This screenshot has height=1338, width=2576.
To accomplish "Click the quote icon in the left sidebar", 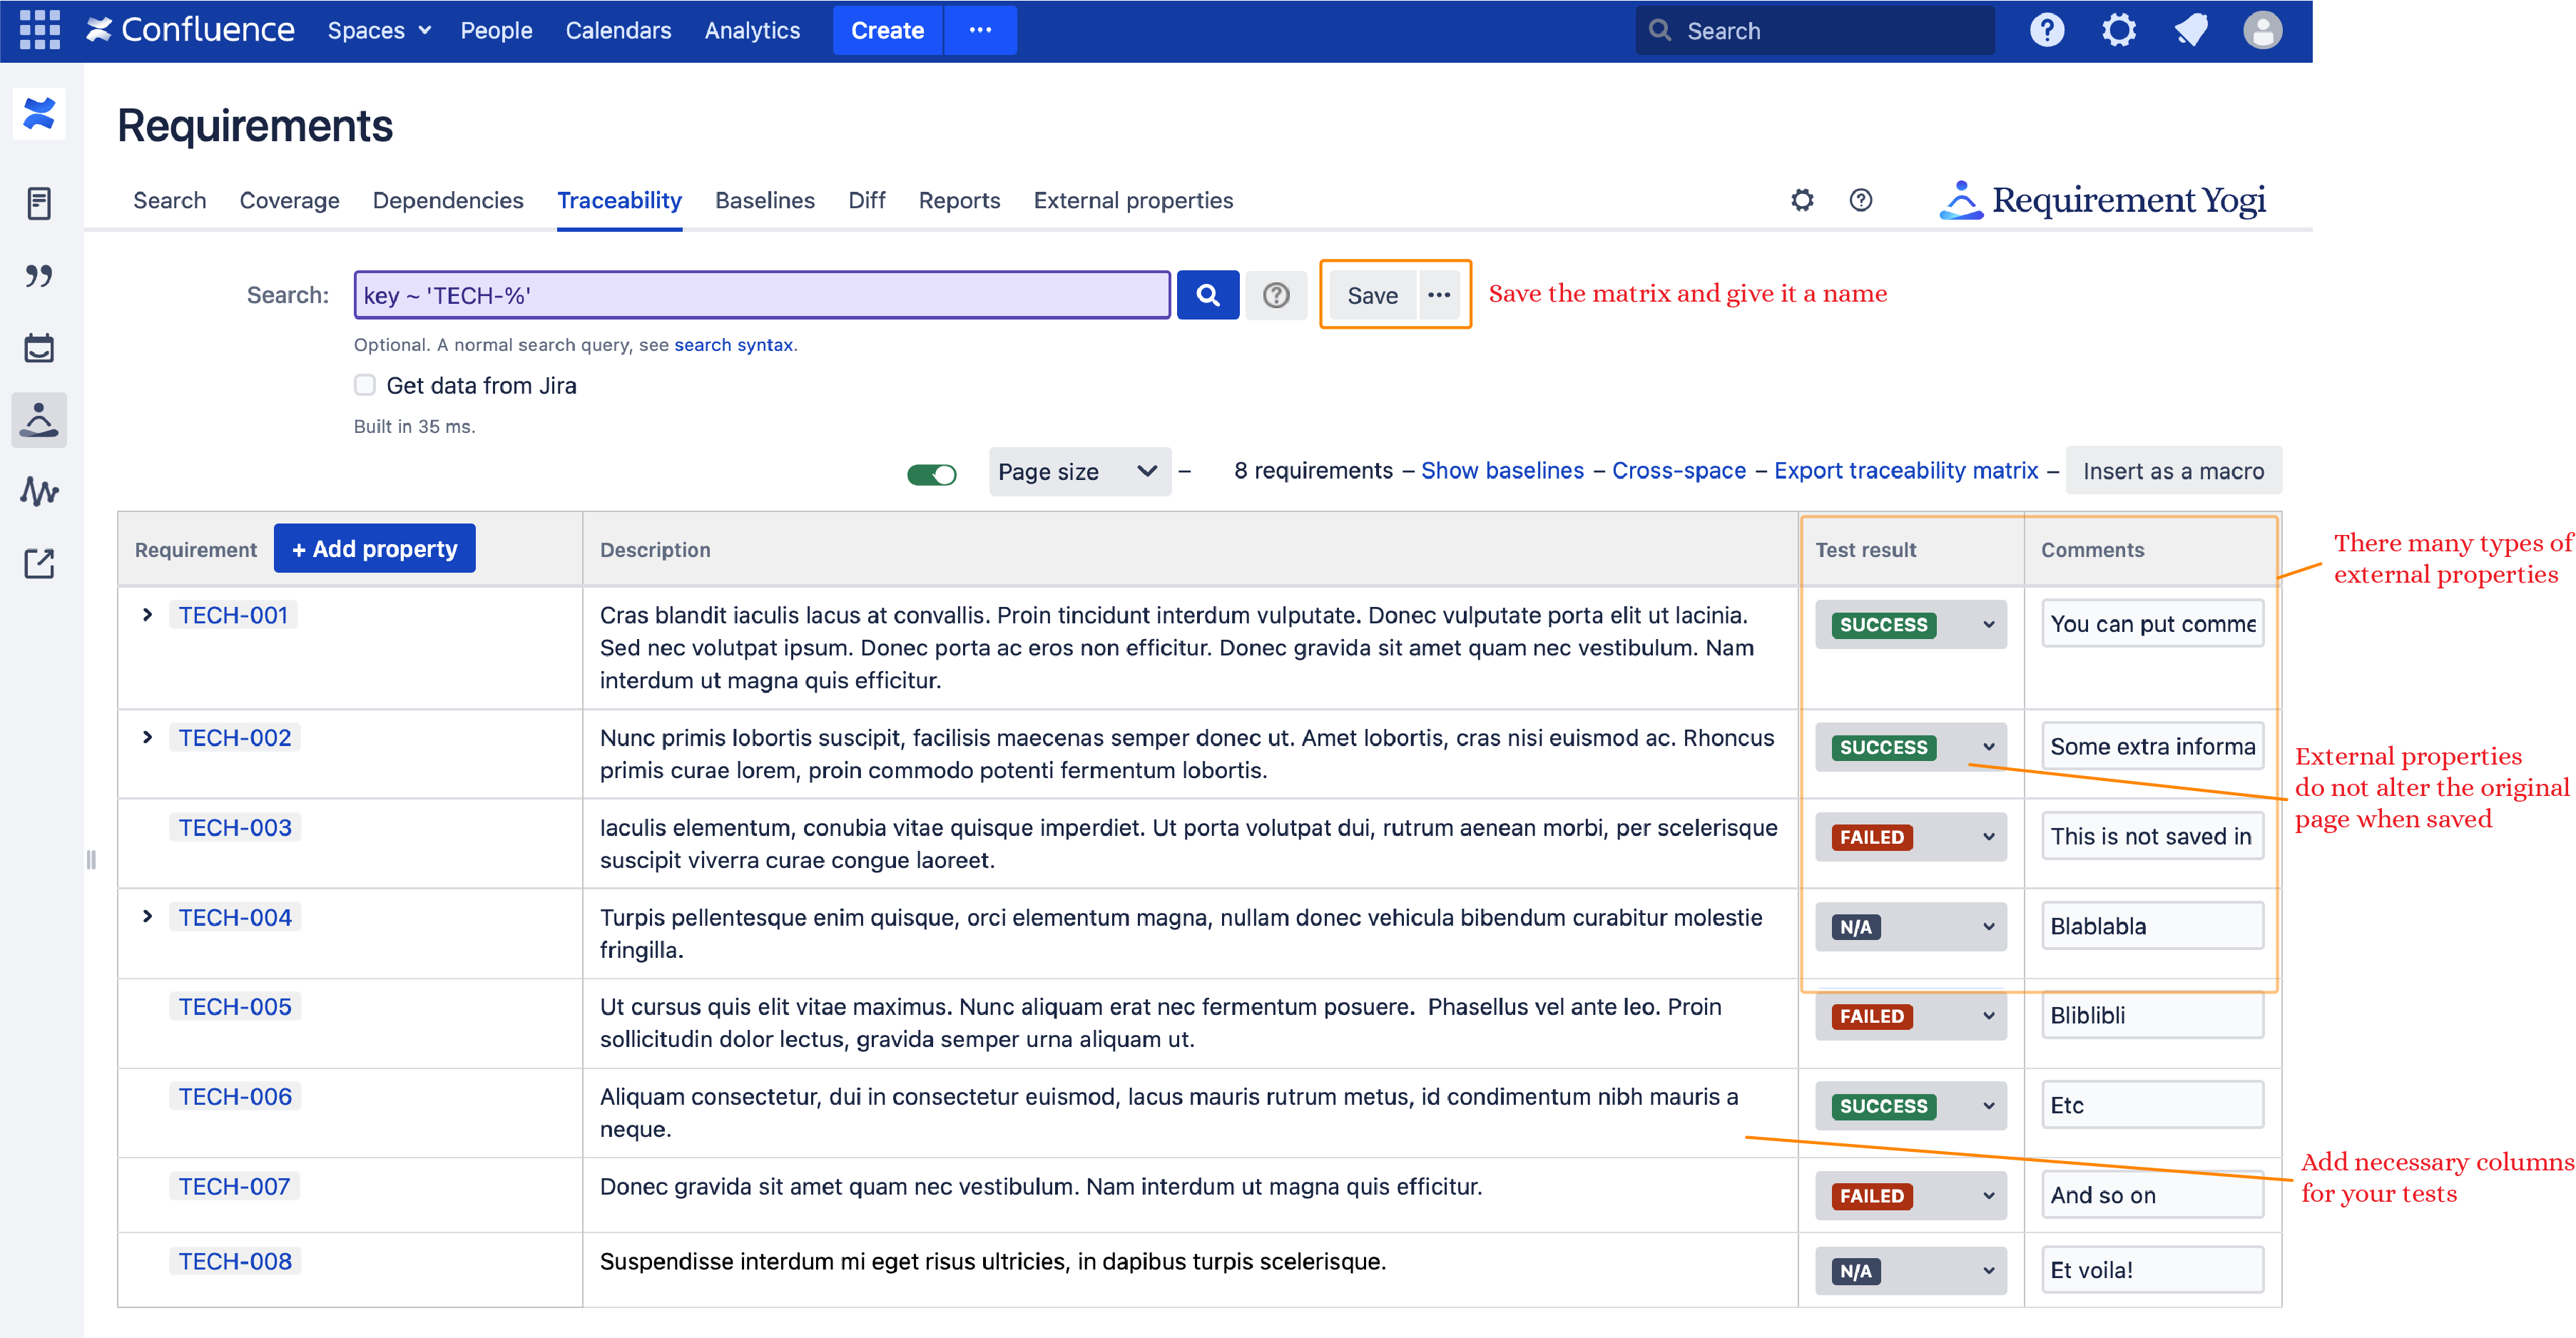I will pyautogui.click(x=39, y=275).
